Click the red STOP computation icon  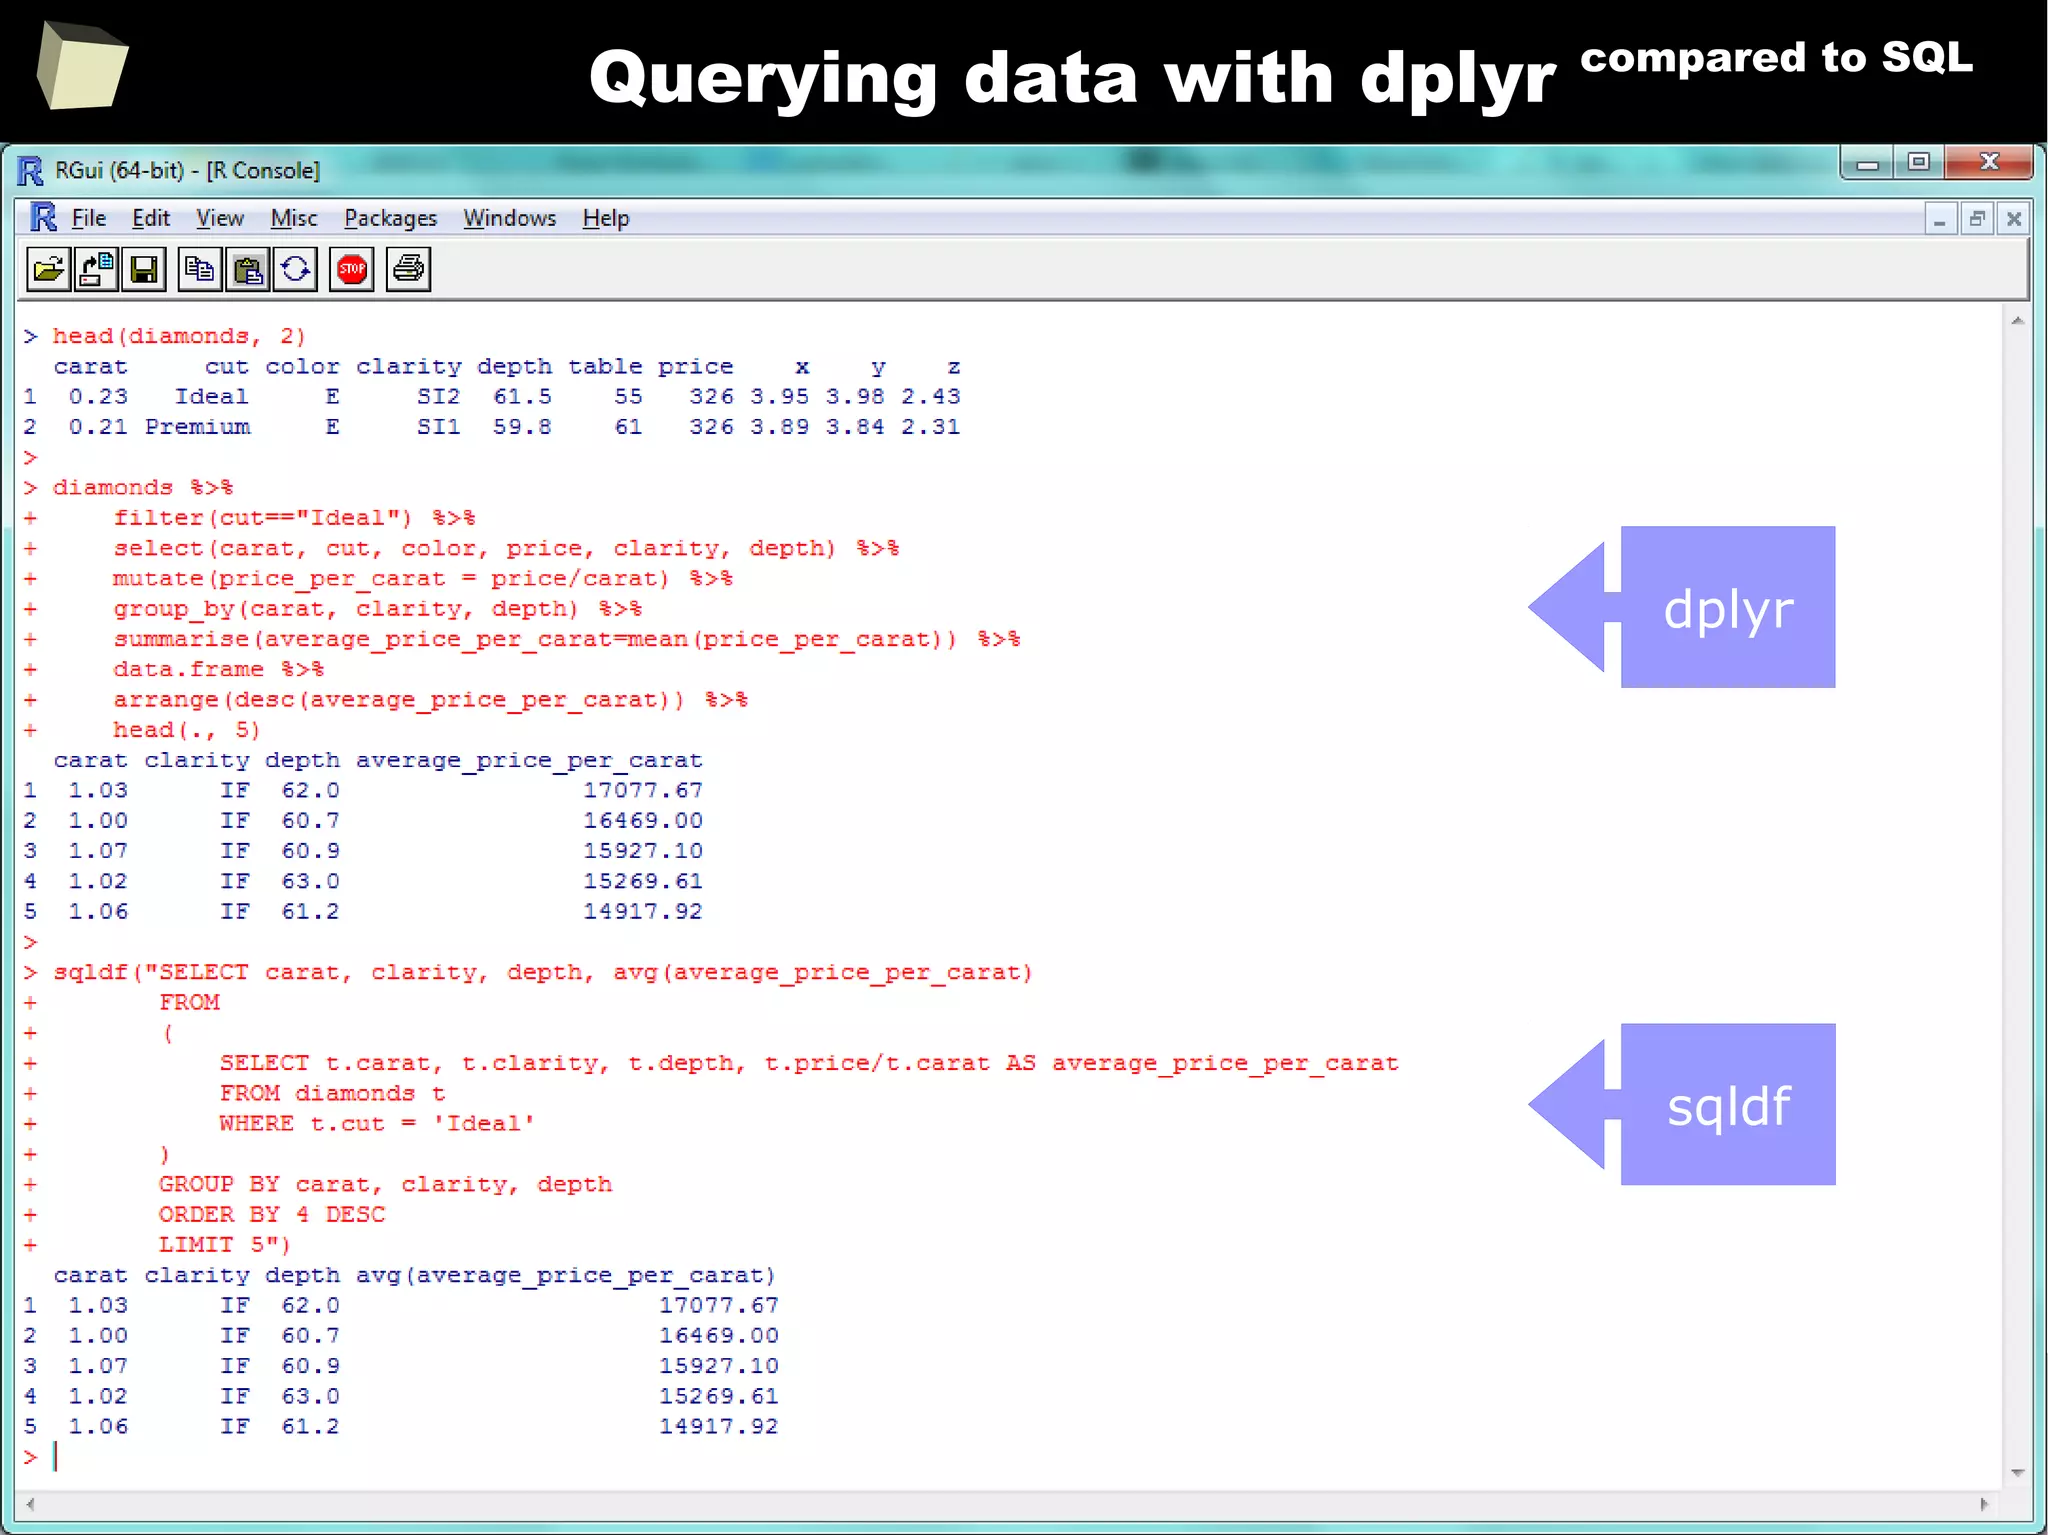coord(352,269)
